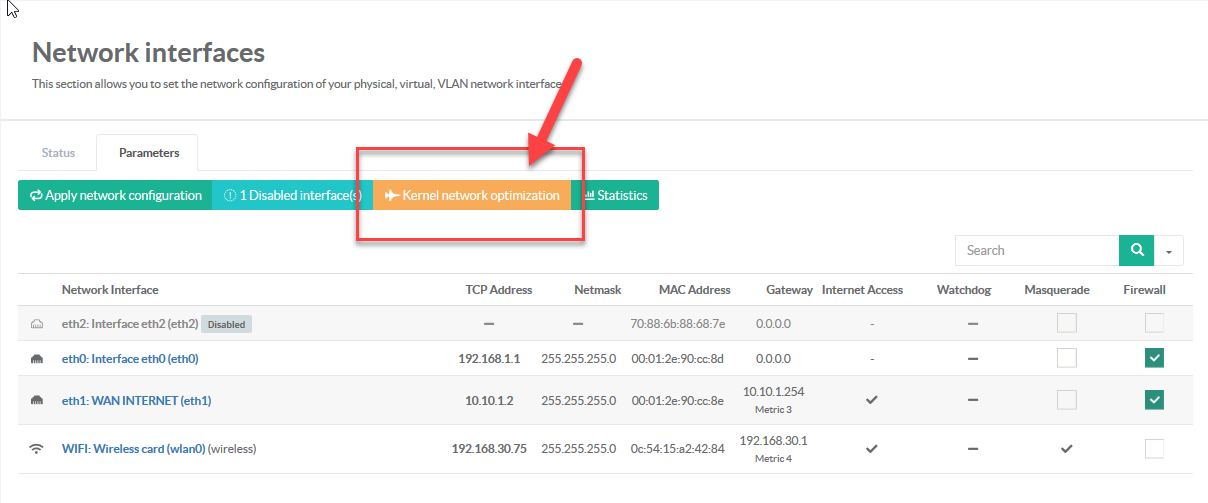This screenshot has height=503, width=1208.
Task: Expand the dropdown arrow beside search
Action: [x=1169, y=251]
